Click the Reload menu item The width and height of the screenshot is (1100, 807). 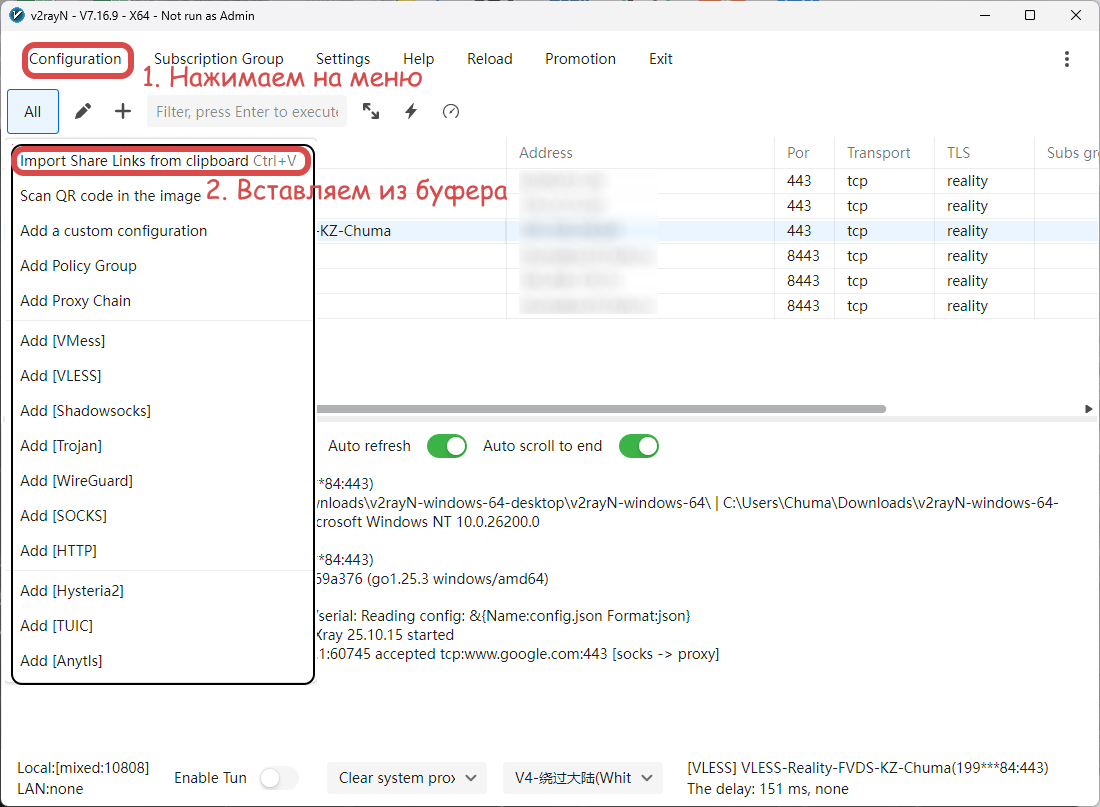click(490, 59)
